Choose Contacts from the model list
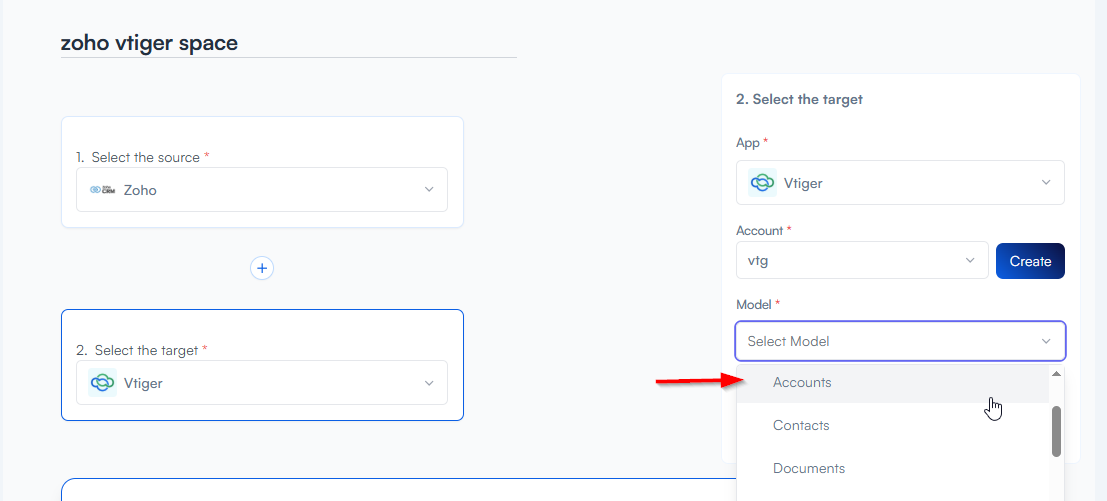The height and width of the screenshot is (501, 1107). pyautogui.click(x=801, y=426)
